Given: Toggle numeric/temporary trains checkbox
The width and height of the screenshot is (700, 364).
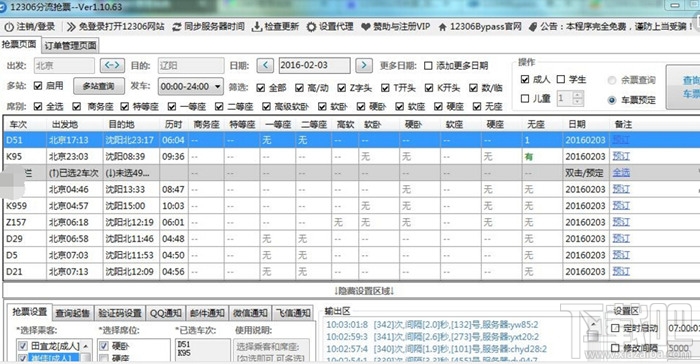Looking at the screenshot, I should tap(473, 88).
